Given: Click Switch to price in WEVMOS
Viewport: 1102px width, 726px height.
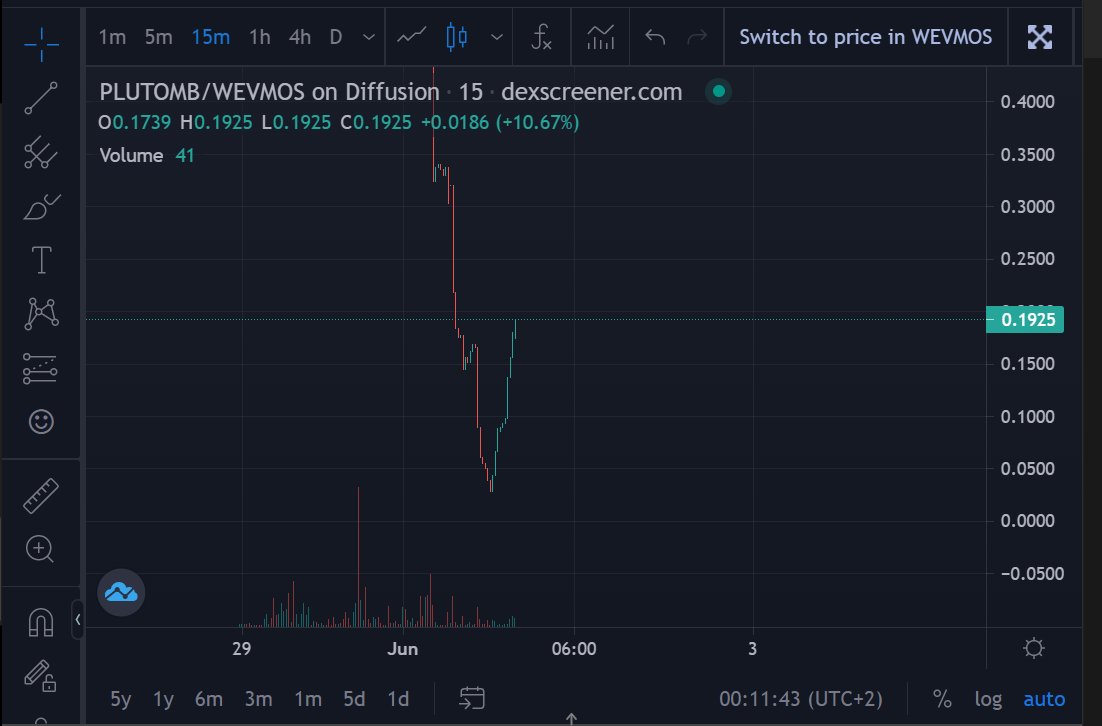Looking at the screenshot, I should [x=865, y=37].
